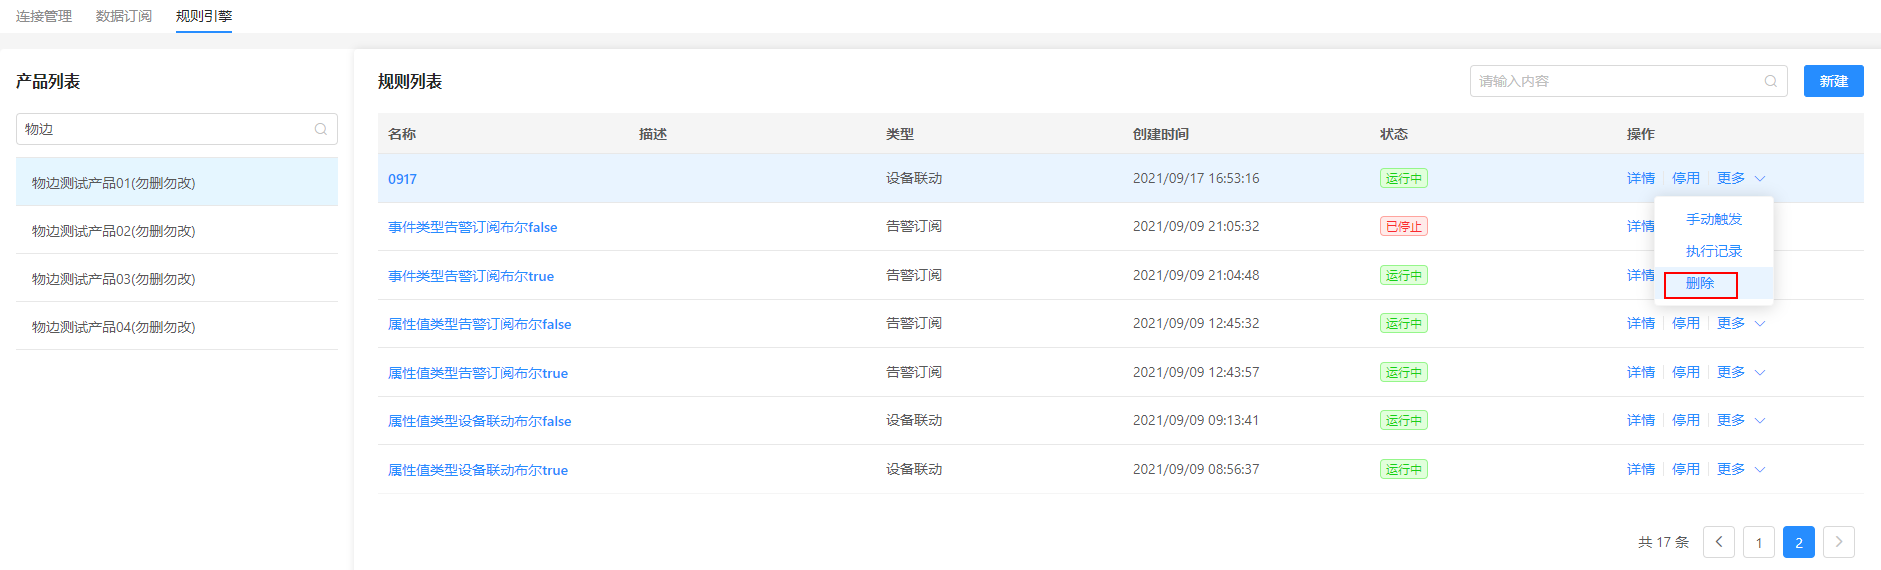Viewport: 1881px width, 570px height.
Task: Select 删除 in the dropdown menu
Action: 1700,284
